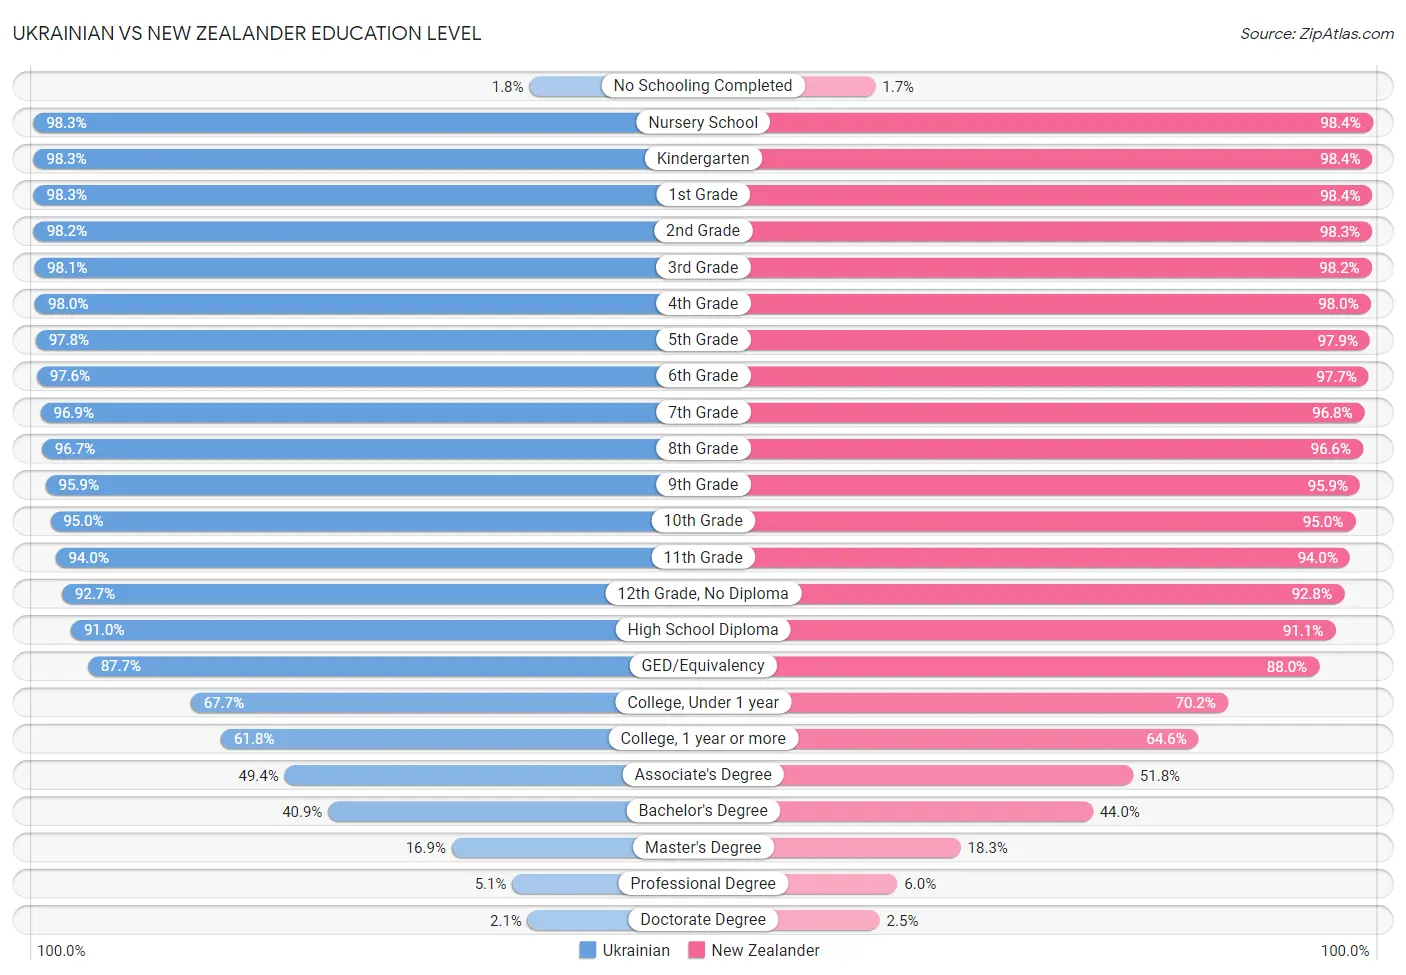Click the chart title Ukrainian vs New Zealander
Viewport: 1406px width, 975px height.
click(247, 33)
